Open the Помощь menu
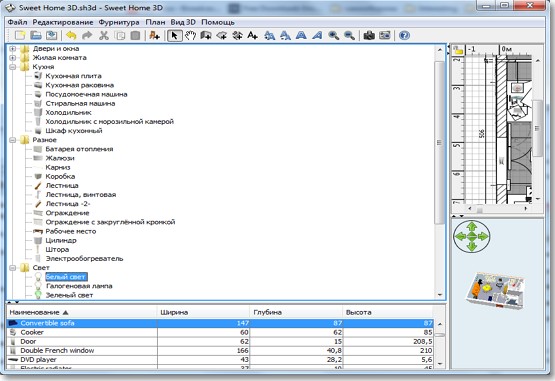 (218, 22)
